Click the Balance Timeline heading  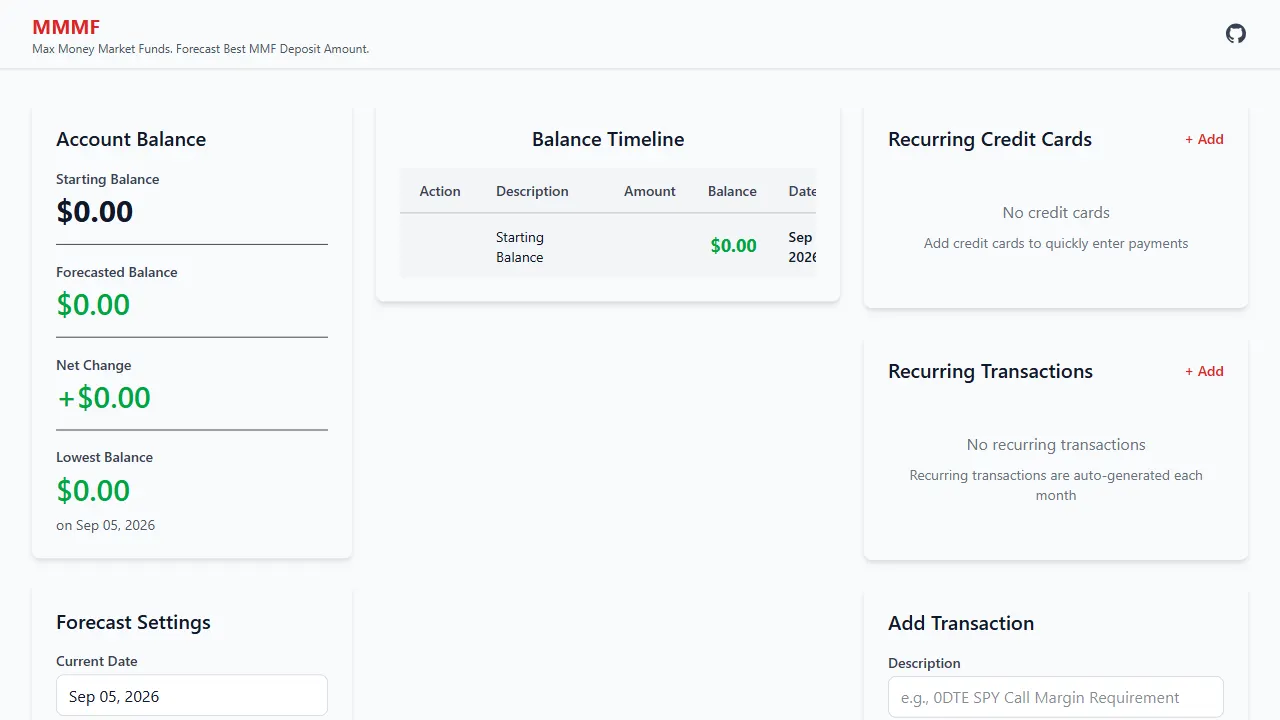608,140
